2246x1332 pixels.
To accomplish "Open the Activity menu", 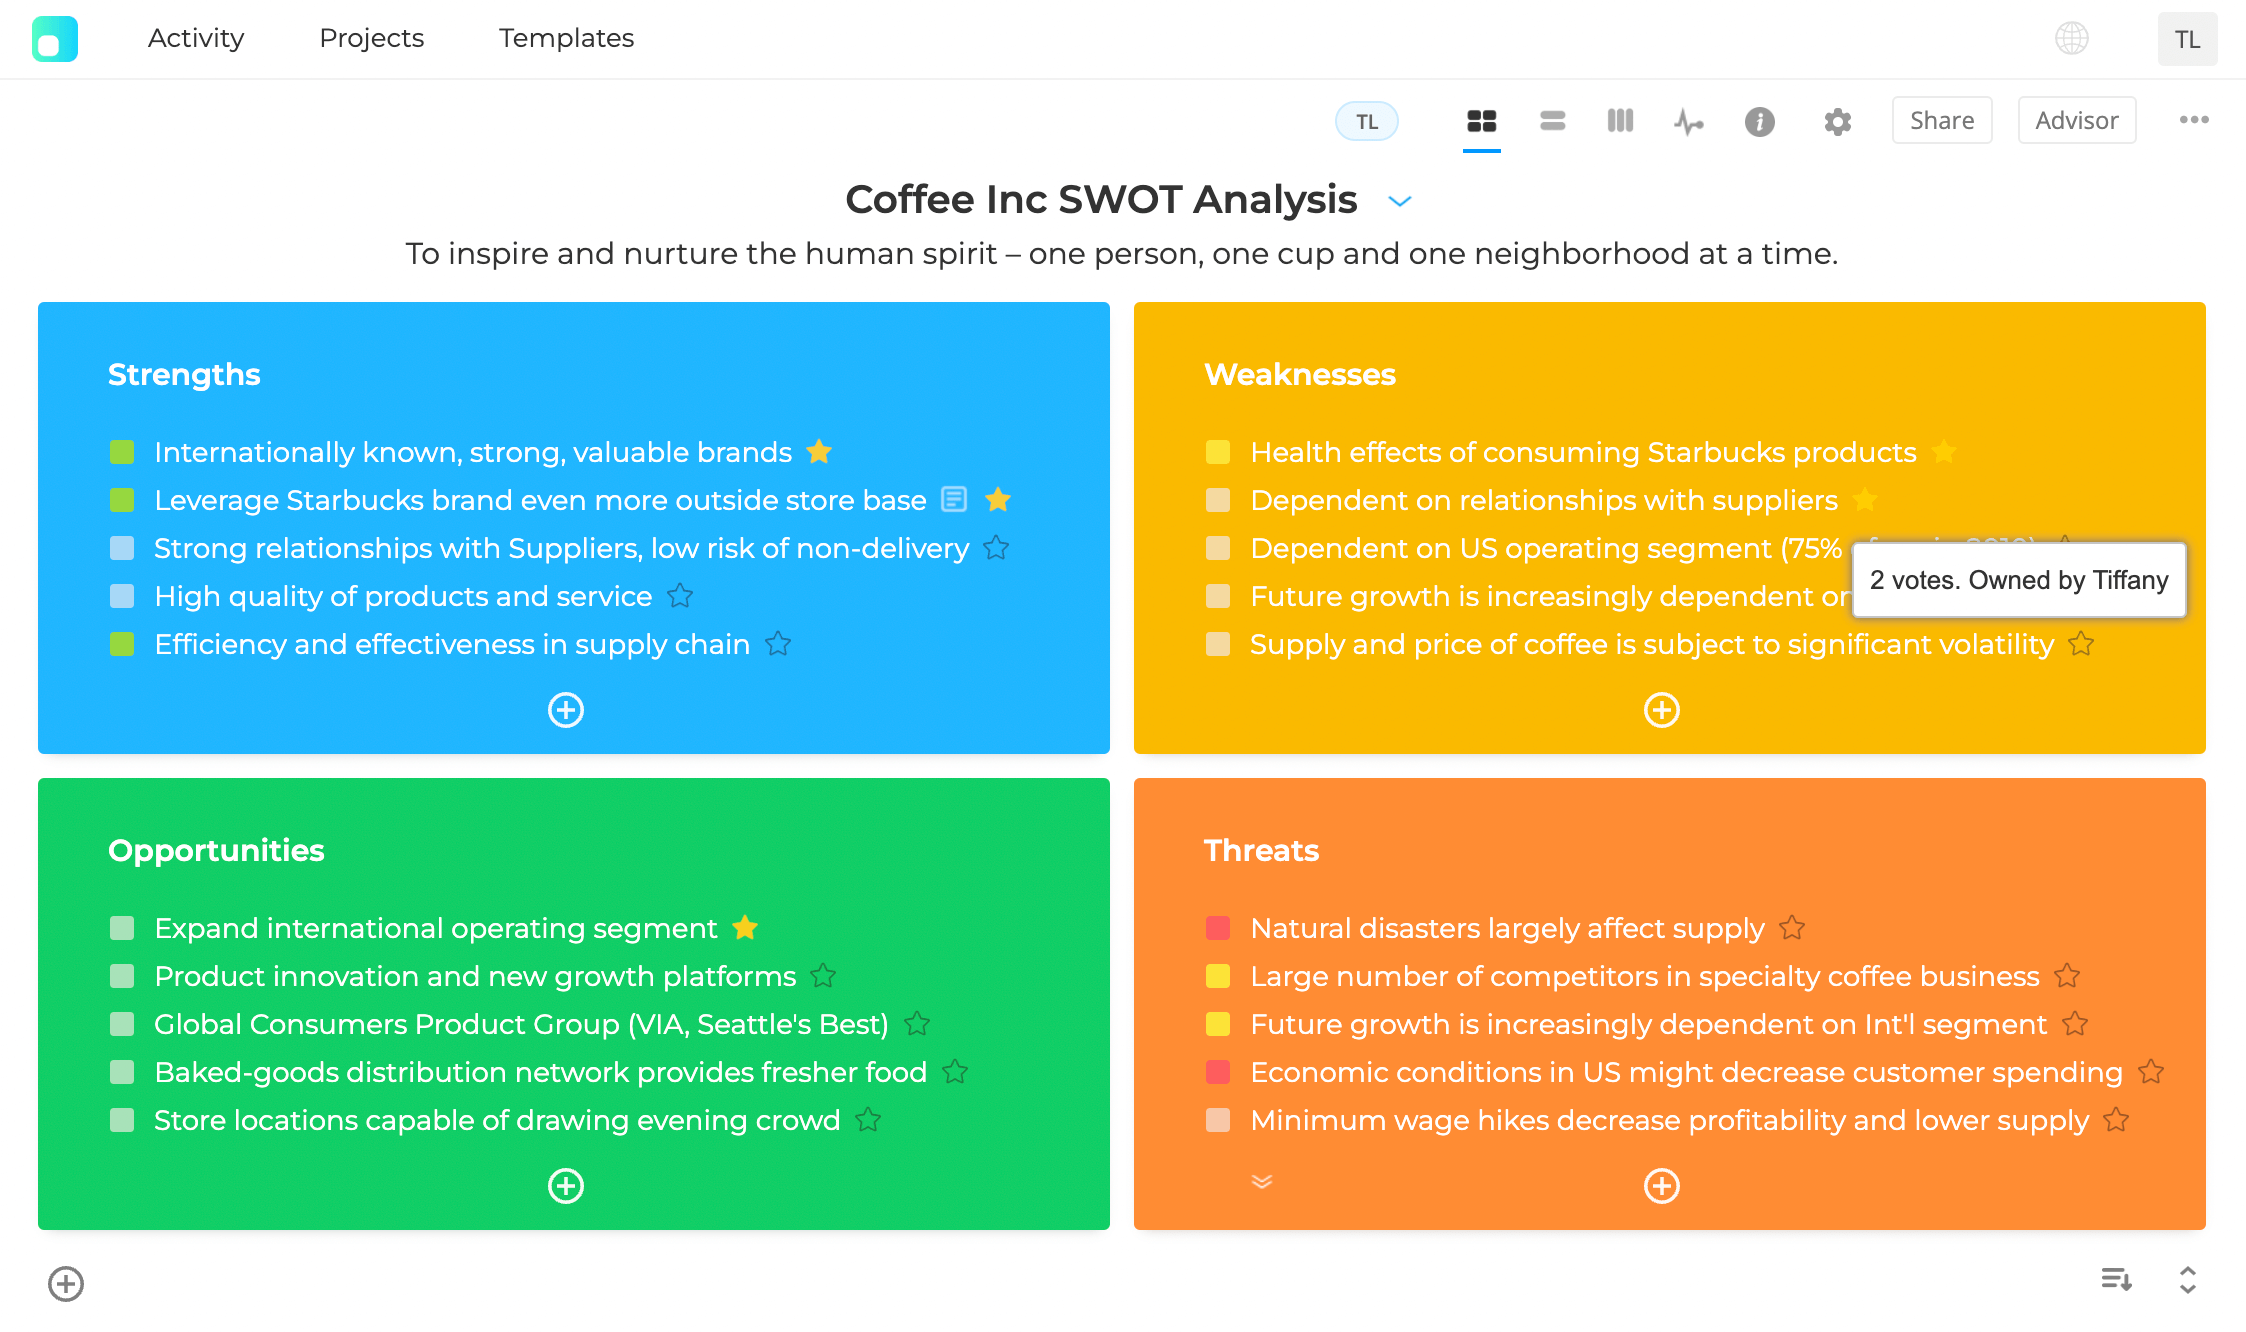I will pyautogui.click(x=196, y=38).
